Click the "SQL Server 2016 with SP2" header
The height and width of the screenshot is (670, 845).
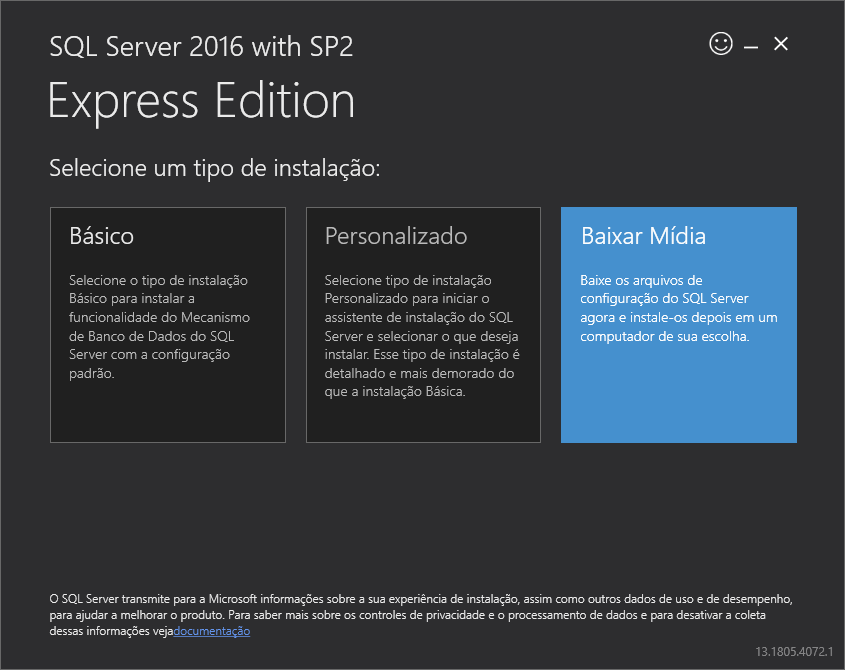pyautogui.click(x=201, y=46)
